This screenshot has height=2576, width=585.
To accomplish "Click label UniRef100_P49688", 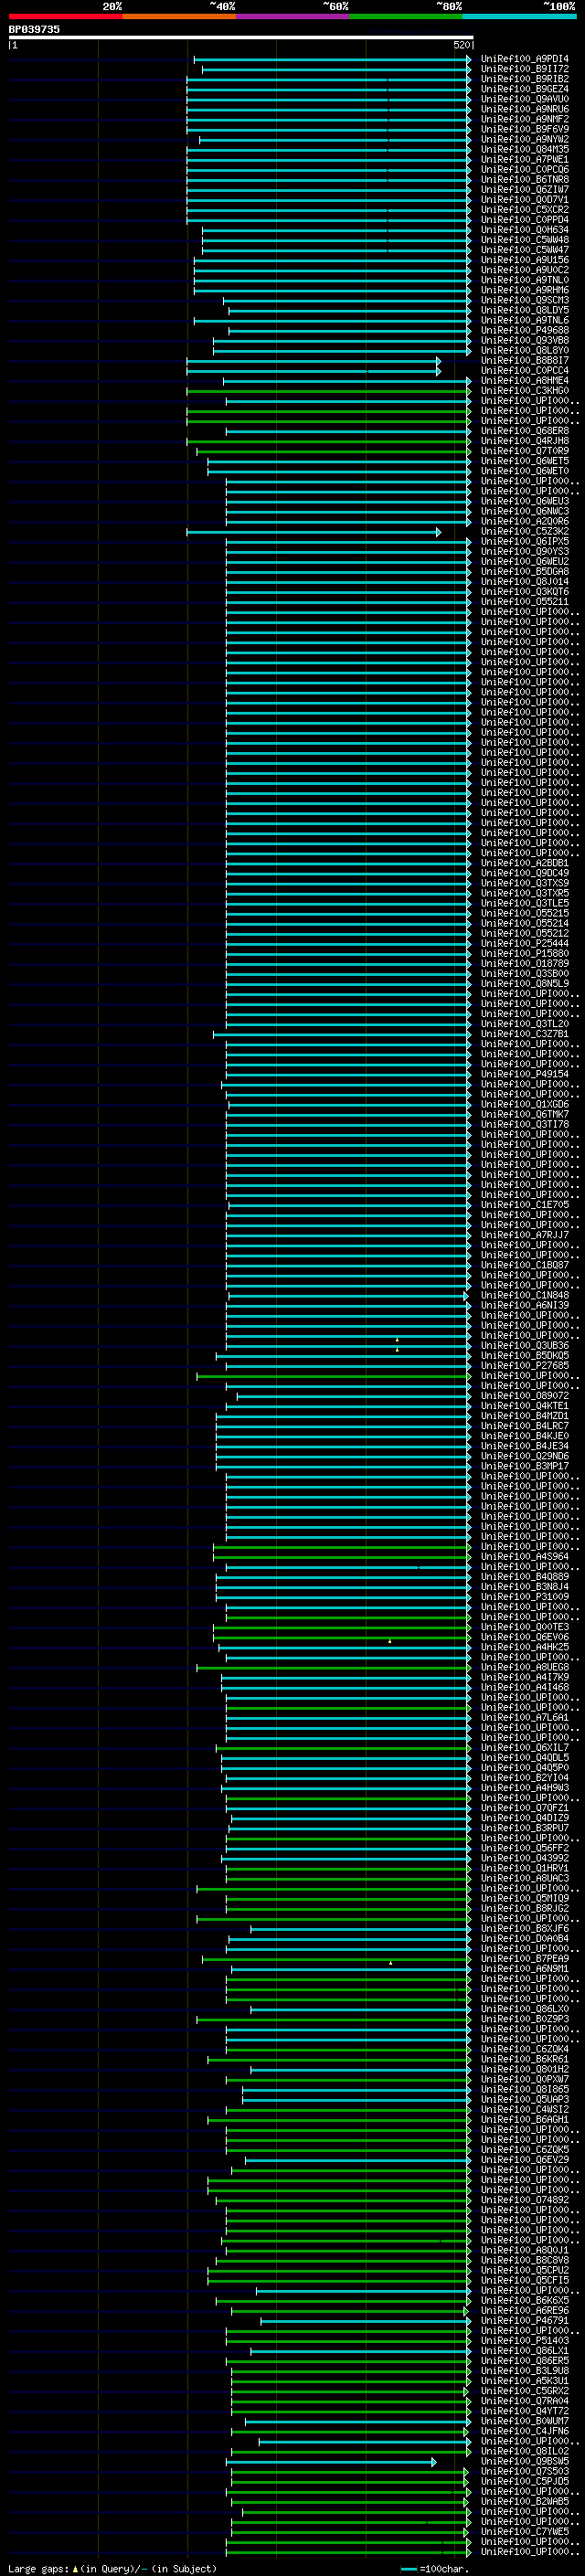I will [x=524, y=330].
